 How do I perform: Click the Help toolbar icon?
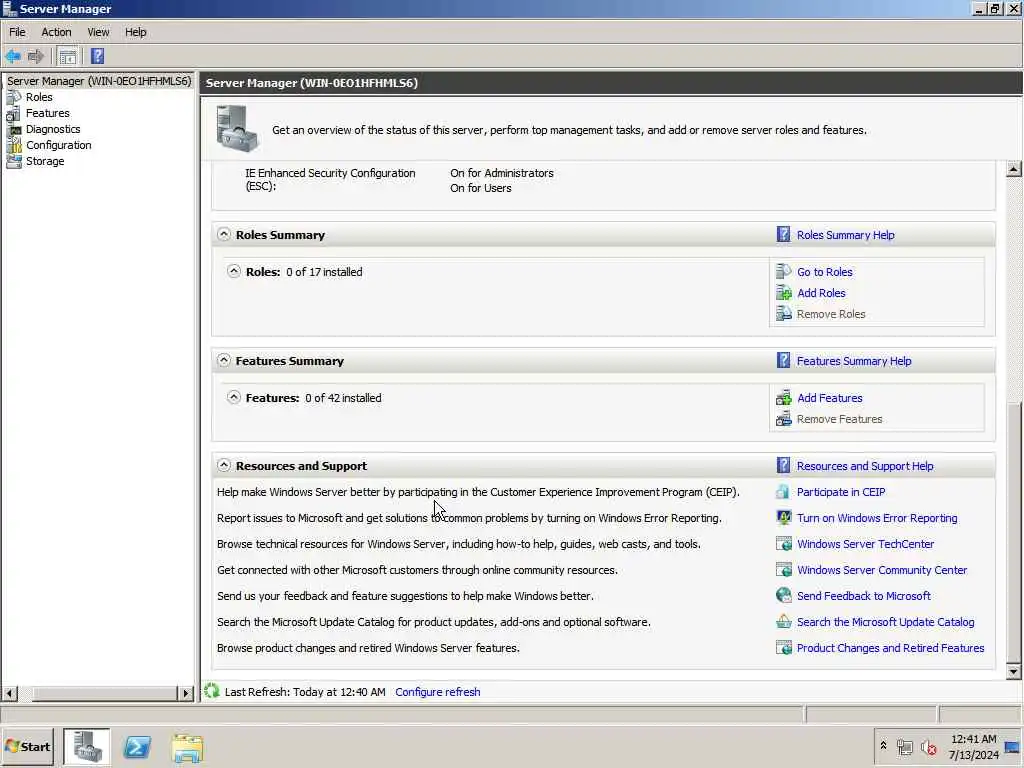click(97, 56)
